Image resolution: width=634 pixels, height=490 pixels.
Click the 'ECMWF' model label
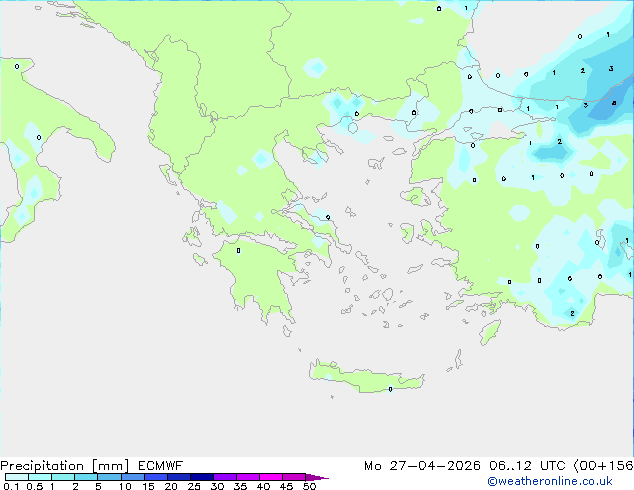tap(161, 466)
